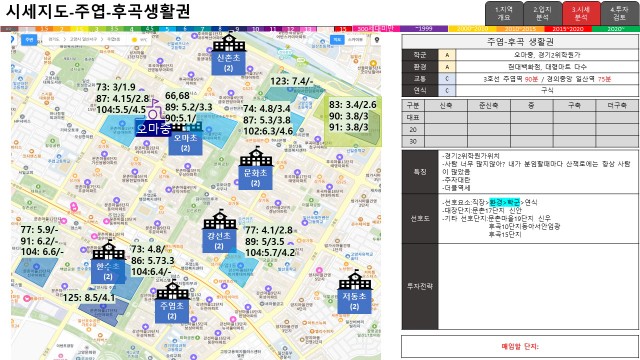The image size is (640, 360).
Task: Click 경기도 in the map breadcrumb
Action: click(53, 40)
